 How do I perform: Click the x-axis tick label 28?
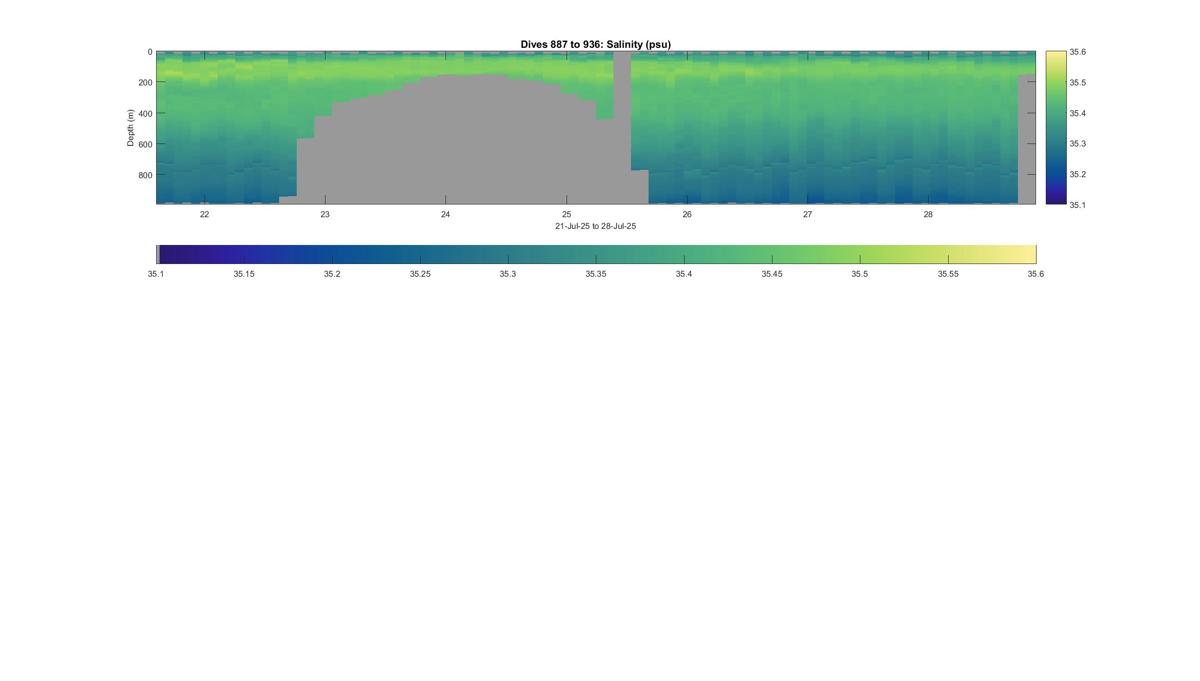coord(928,214)
